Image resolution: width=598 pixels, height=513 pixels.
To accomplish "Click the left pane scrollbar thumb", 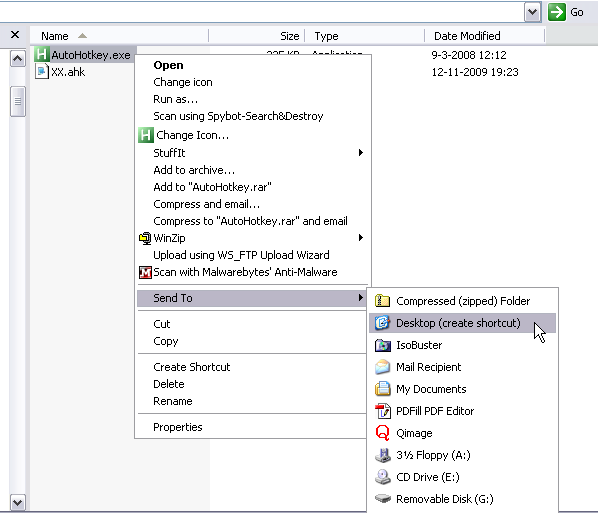I will click(x=18, y=101).
